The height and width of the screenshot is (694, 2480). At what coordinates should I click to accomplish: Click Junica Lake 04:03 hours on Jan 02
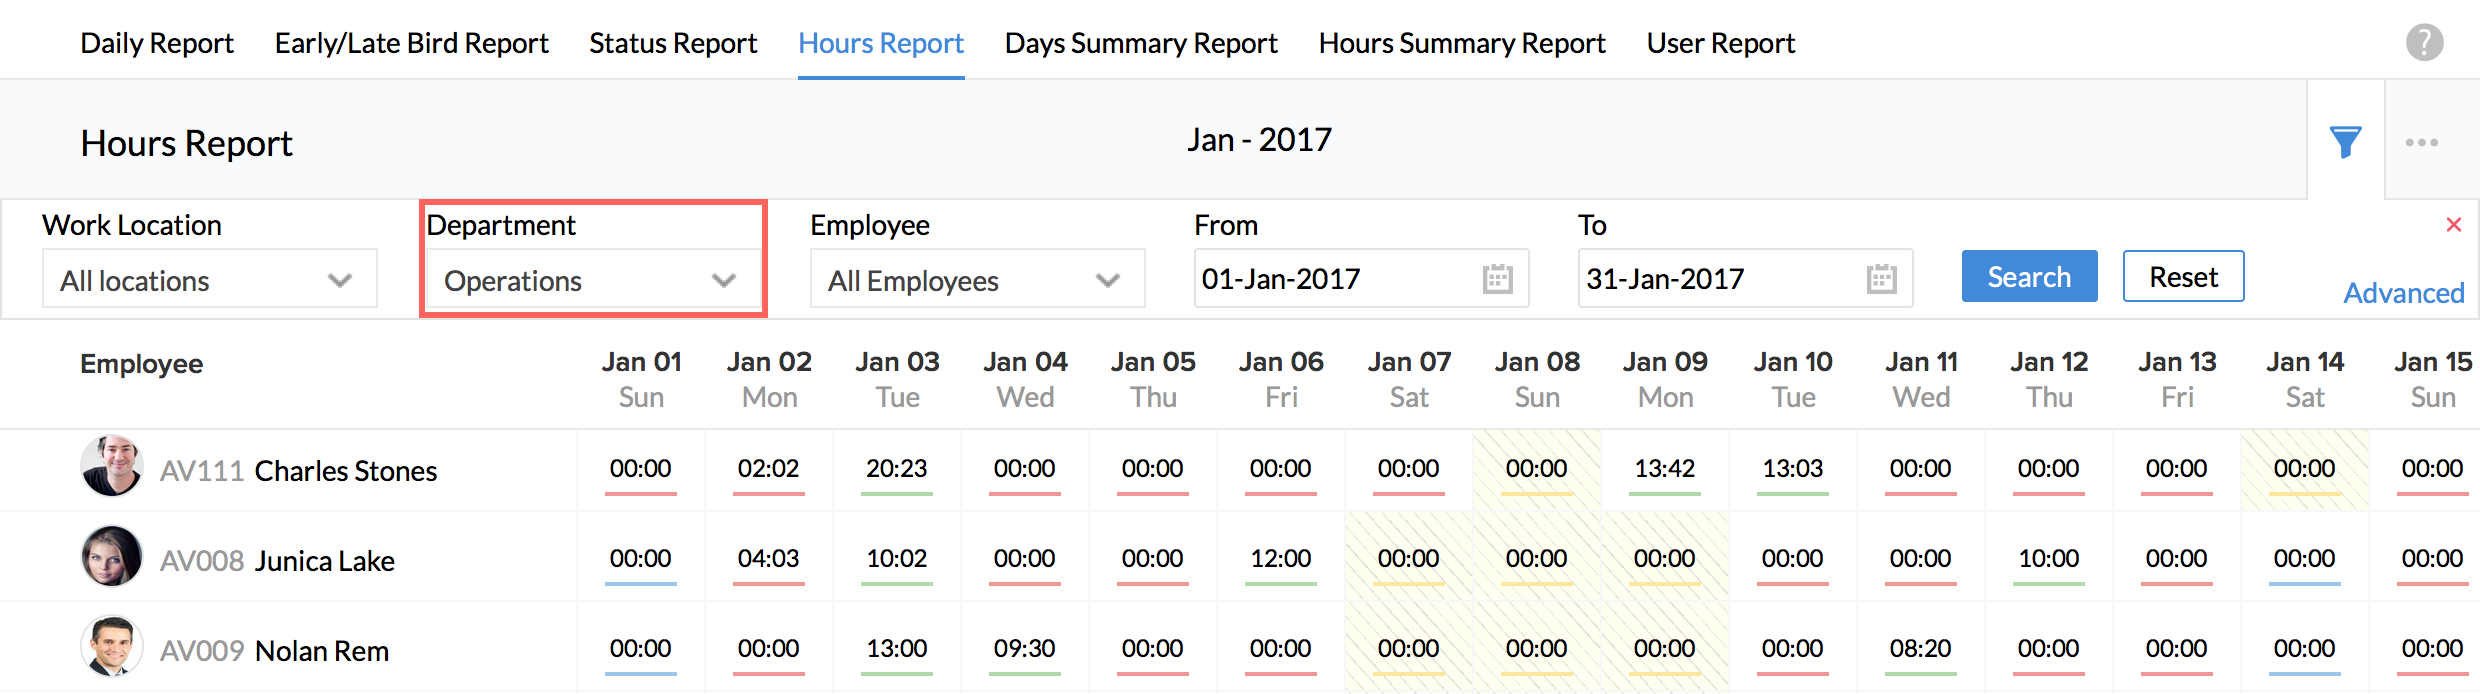coord(768,558)
